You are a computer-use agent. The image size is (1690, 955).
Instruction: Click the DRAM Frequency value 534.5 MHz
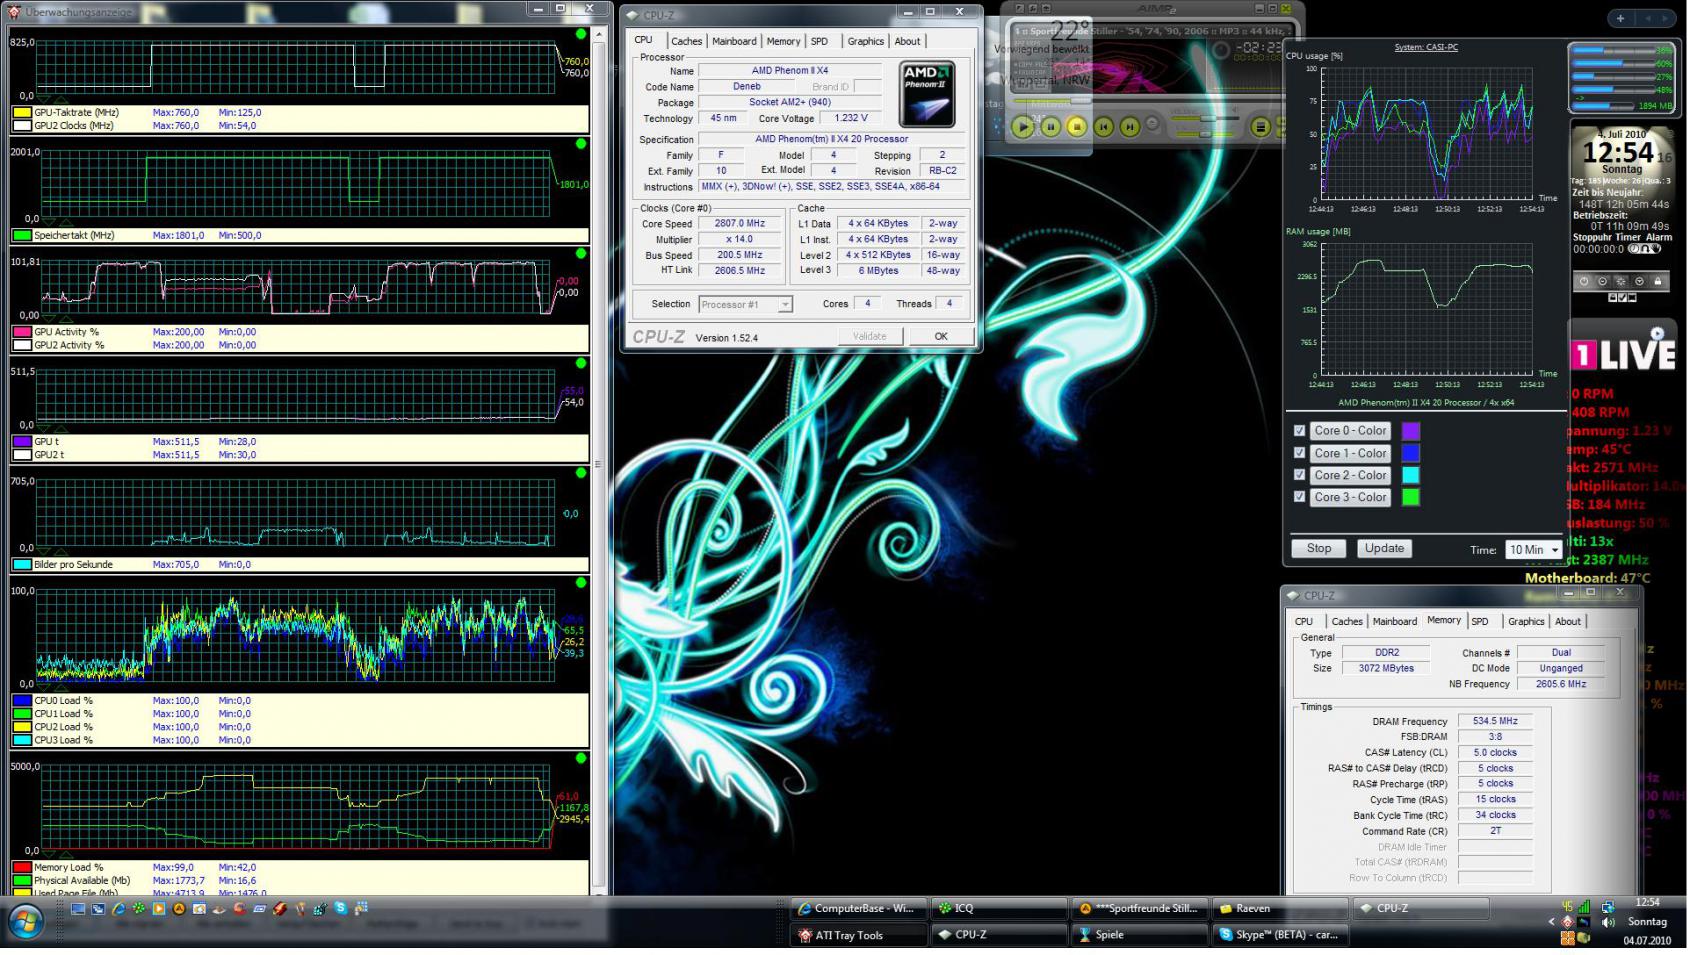click(x=1495, y=721)
